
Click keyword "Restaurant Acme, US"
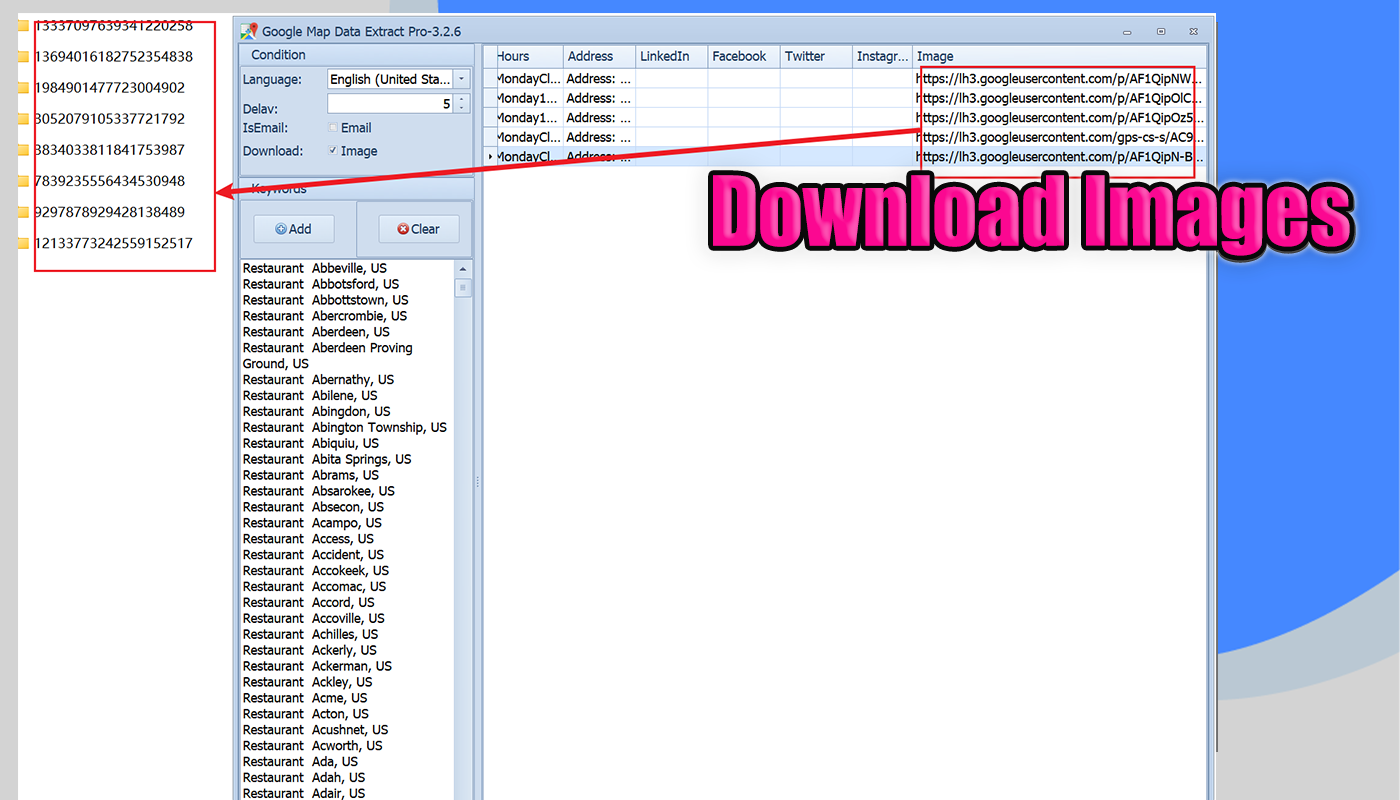pos(305,700)
